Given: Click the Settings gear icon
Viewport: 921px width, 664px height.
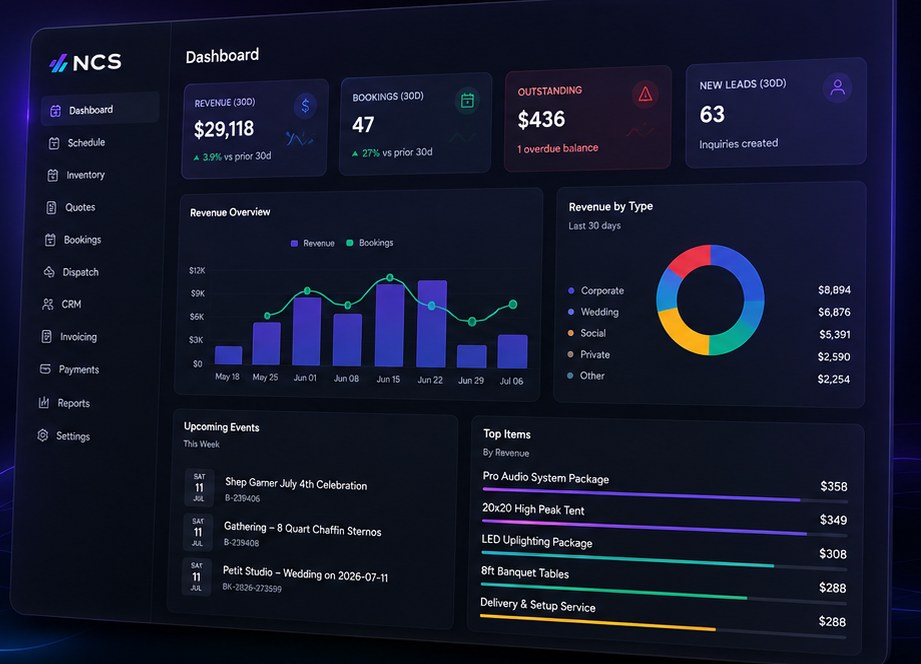Looking at the screenshot, I should [42, 435].
